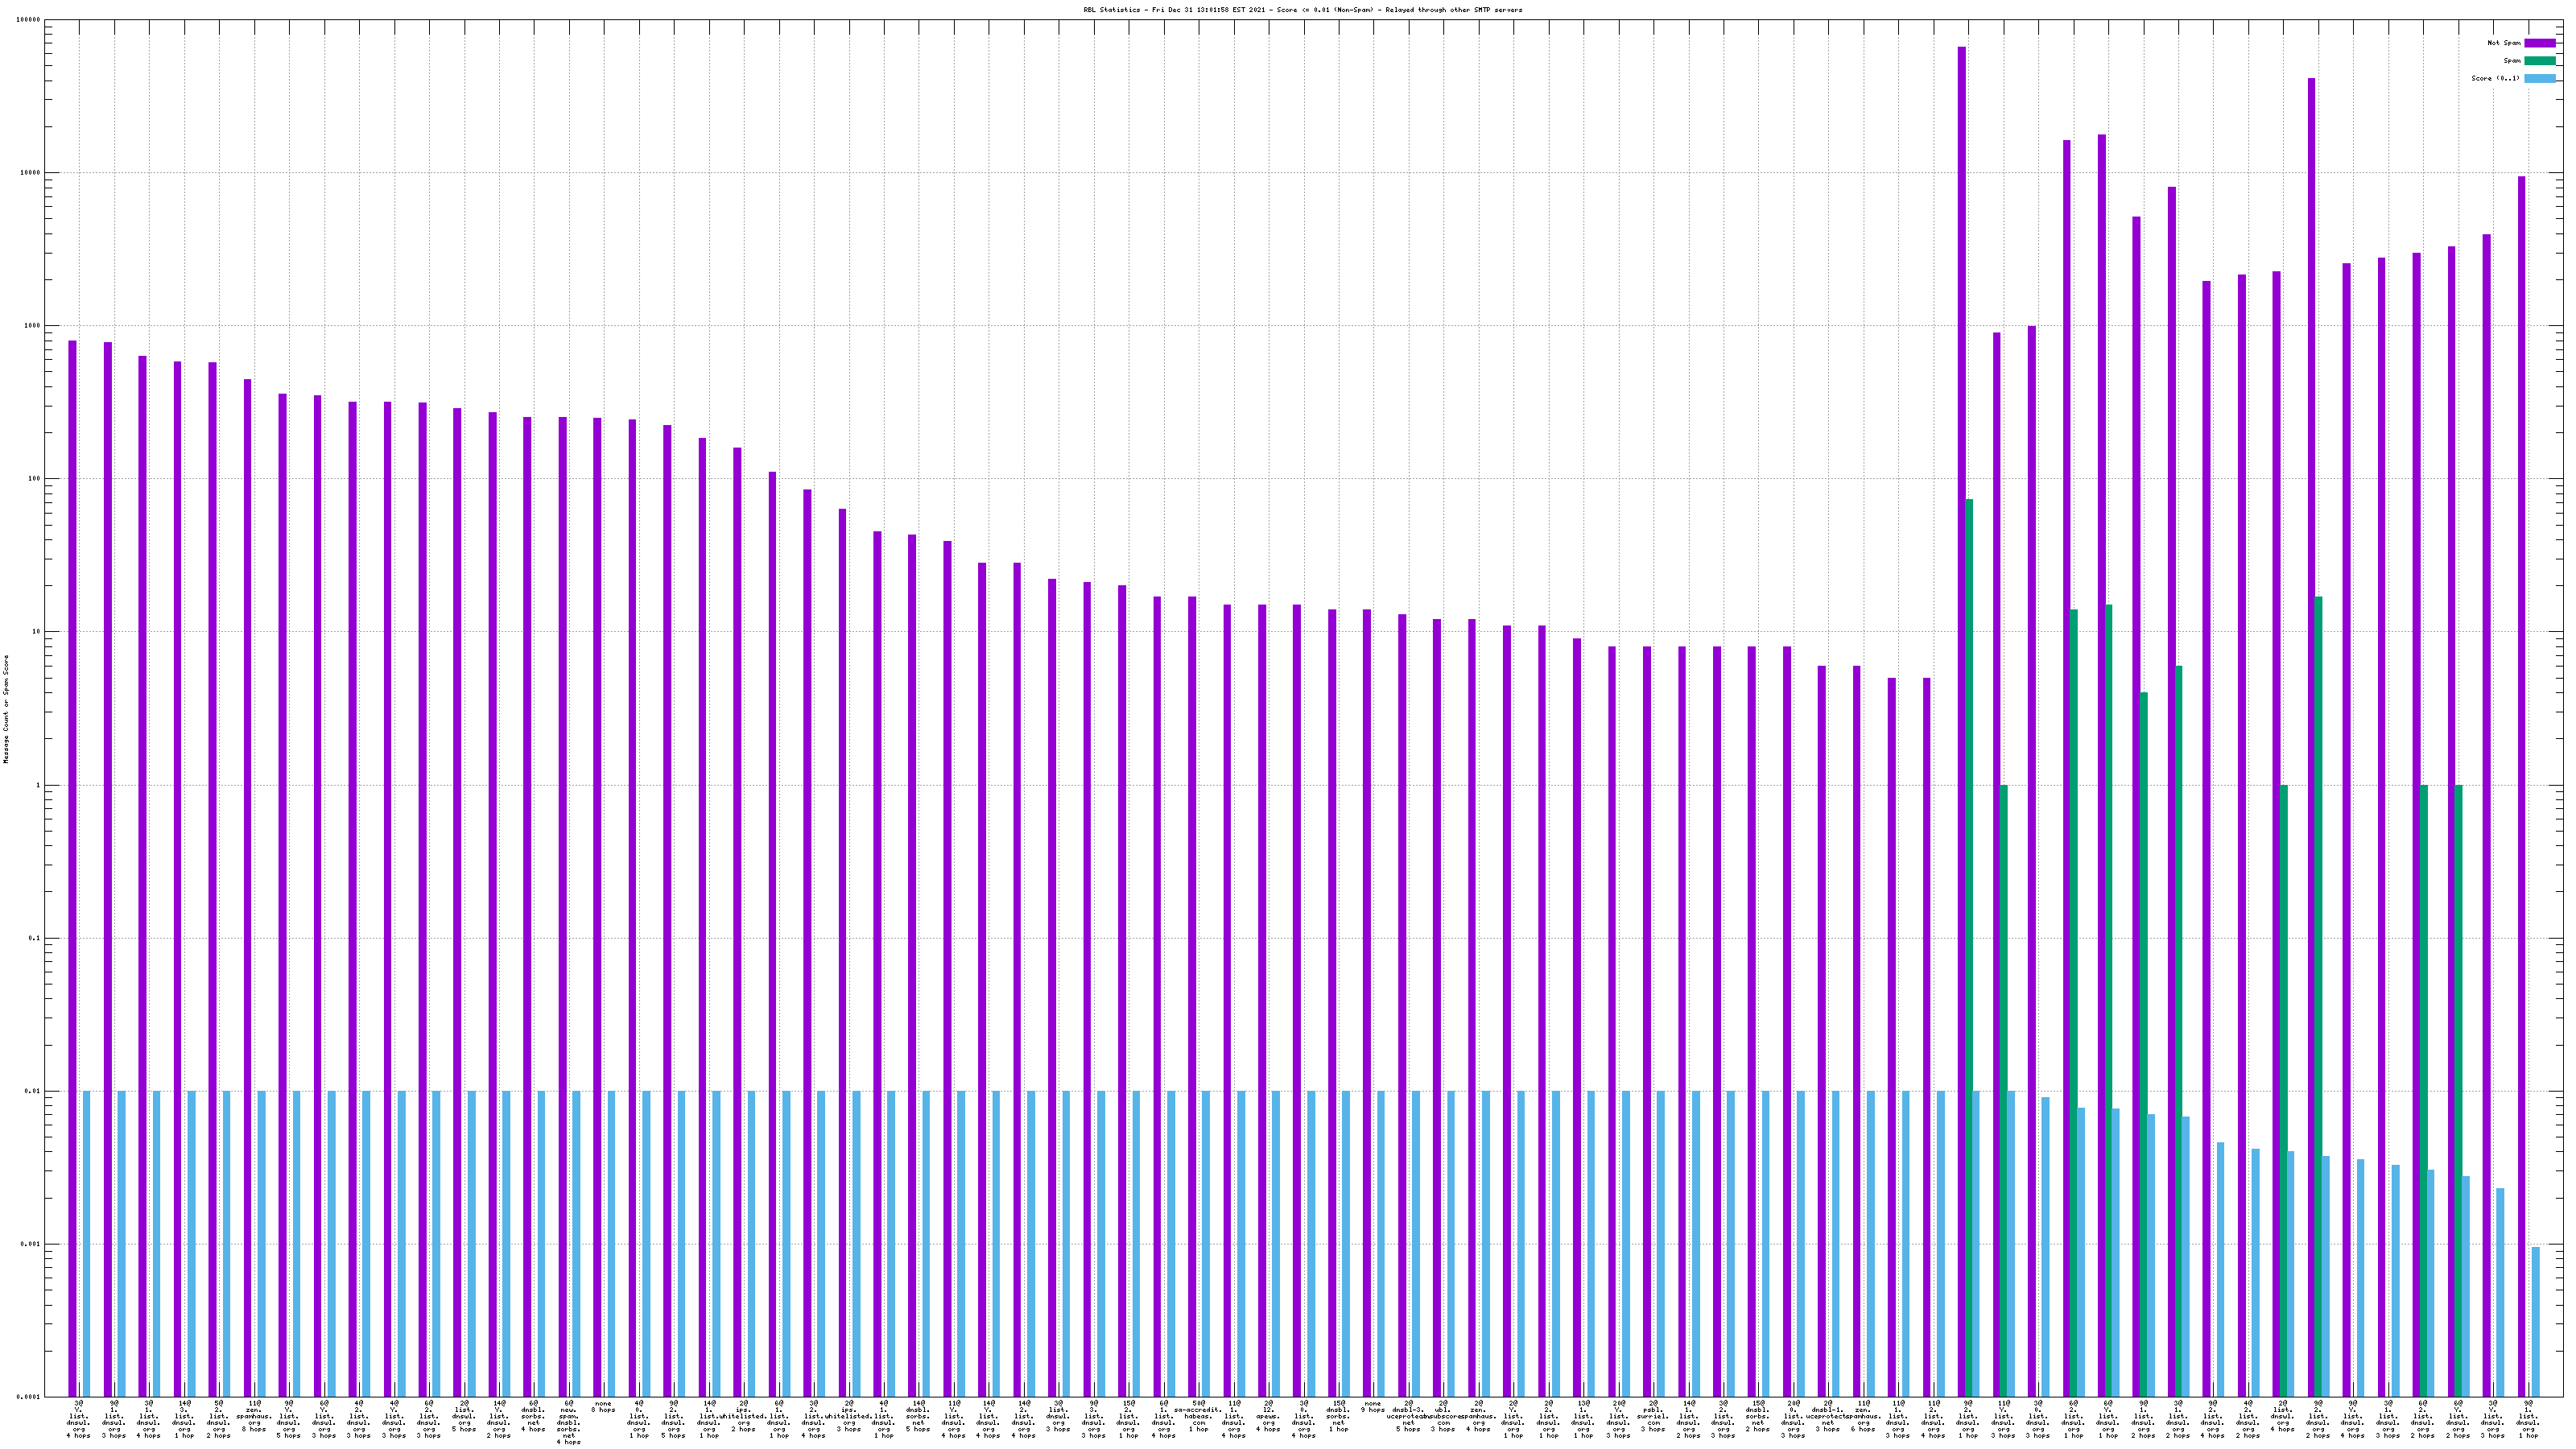Click the 'Score (0..1)' legend text
Viewport: 2576px width, 1449px height.
(x=2495, y=78)
